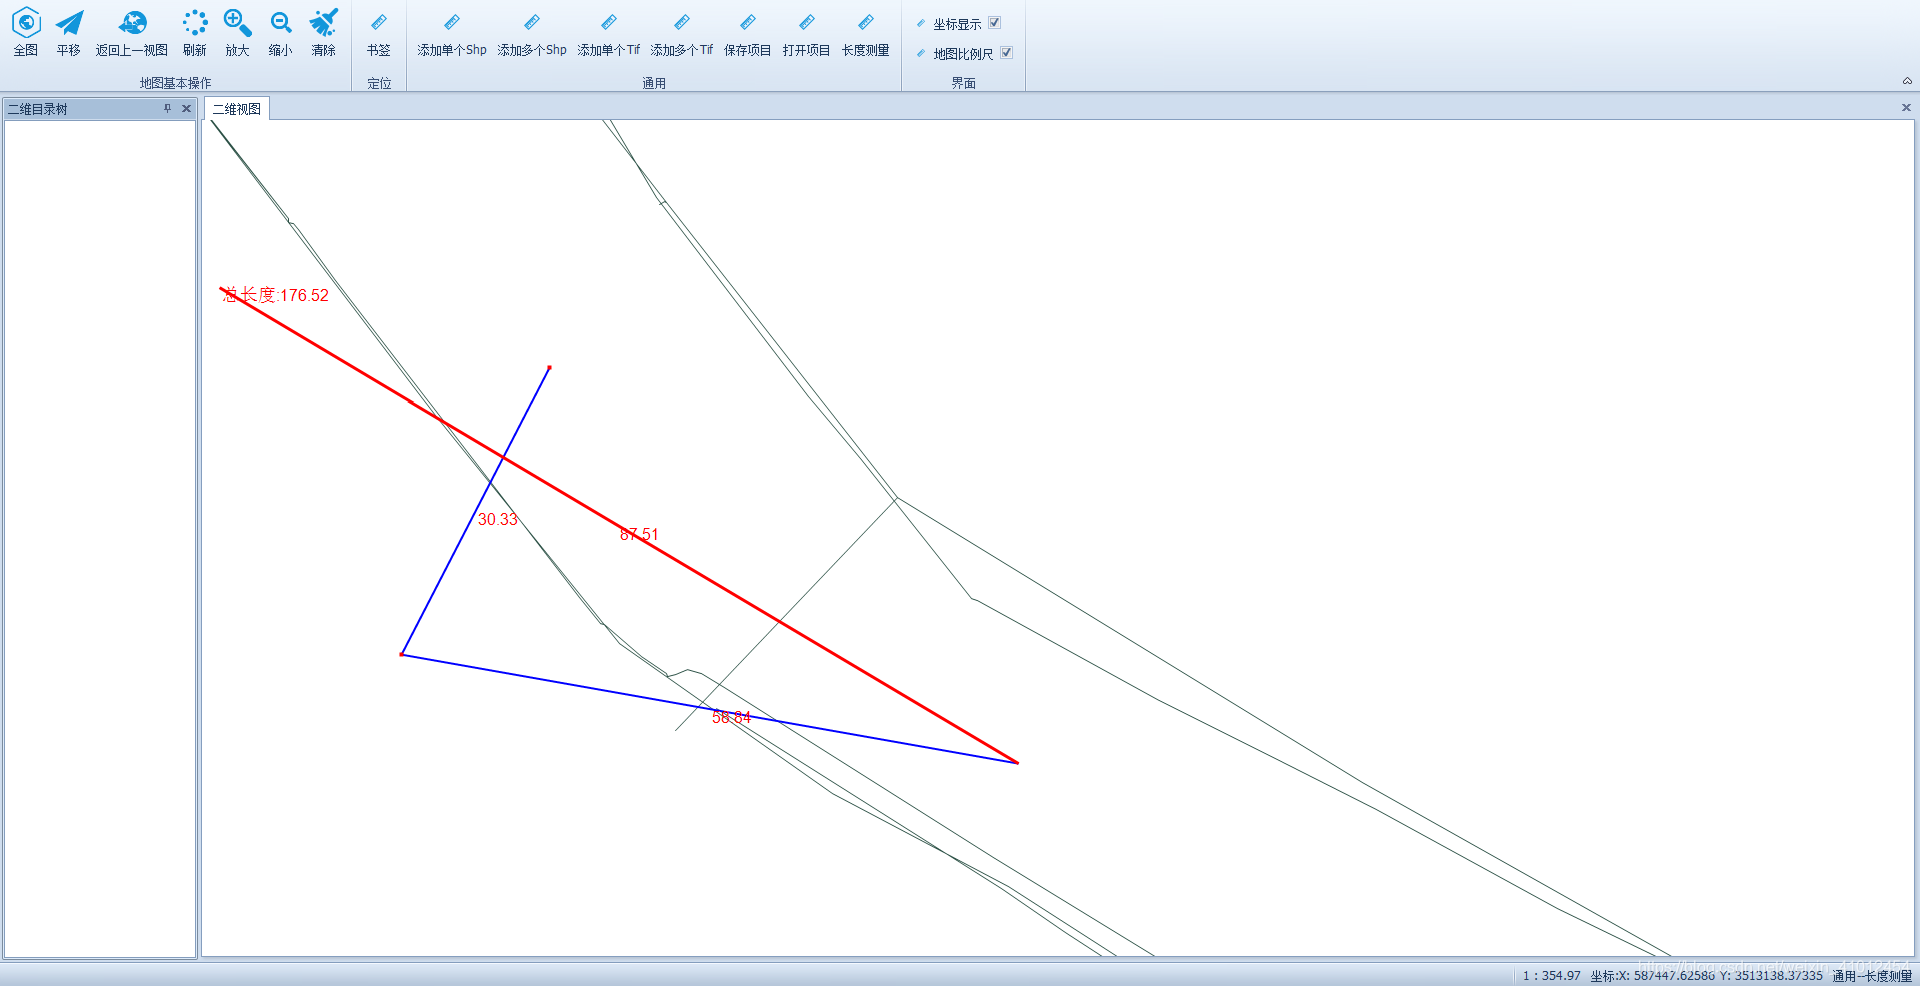Image resolution: width=1920 pixels, height=986 pixels.
Task: Click the 通用 group label
Action: tap(654, 83)
